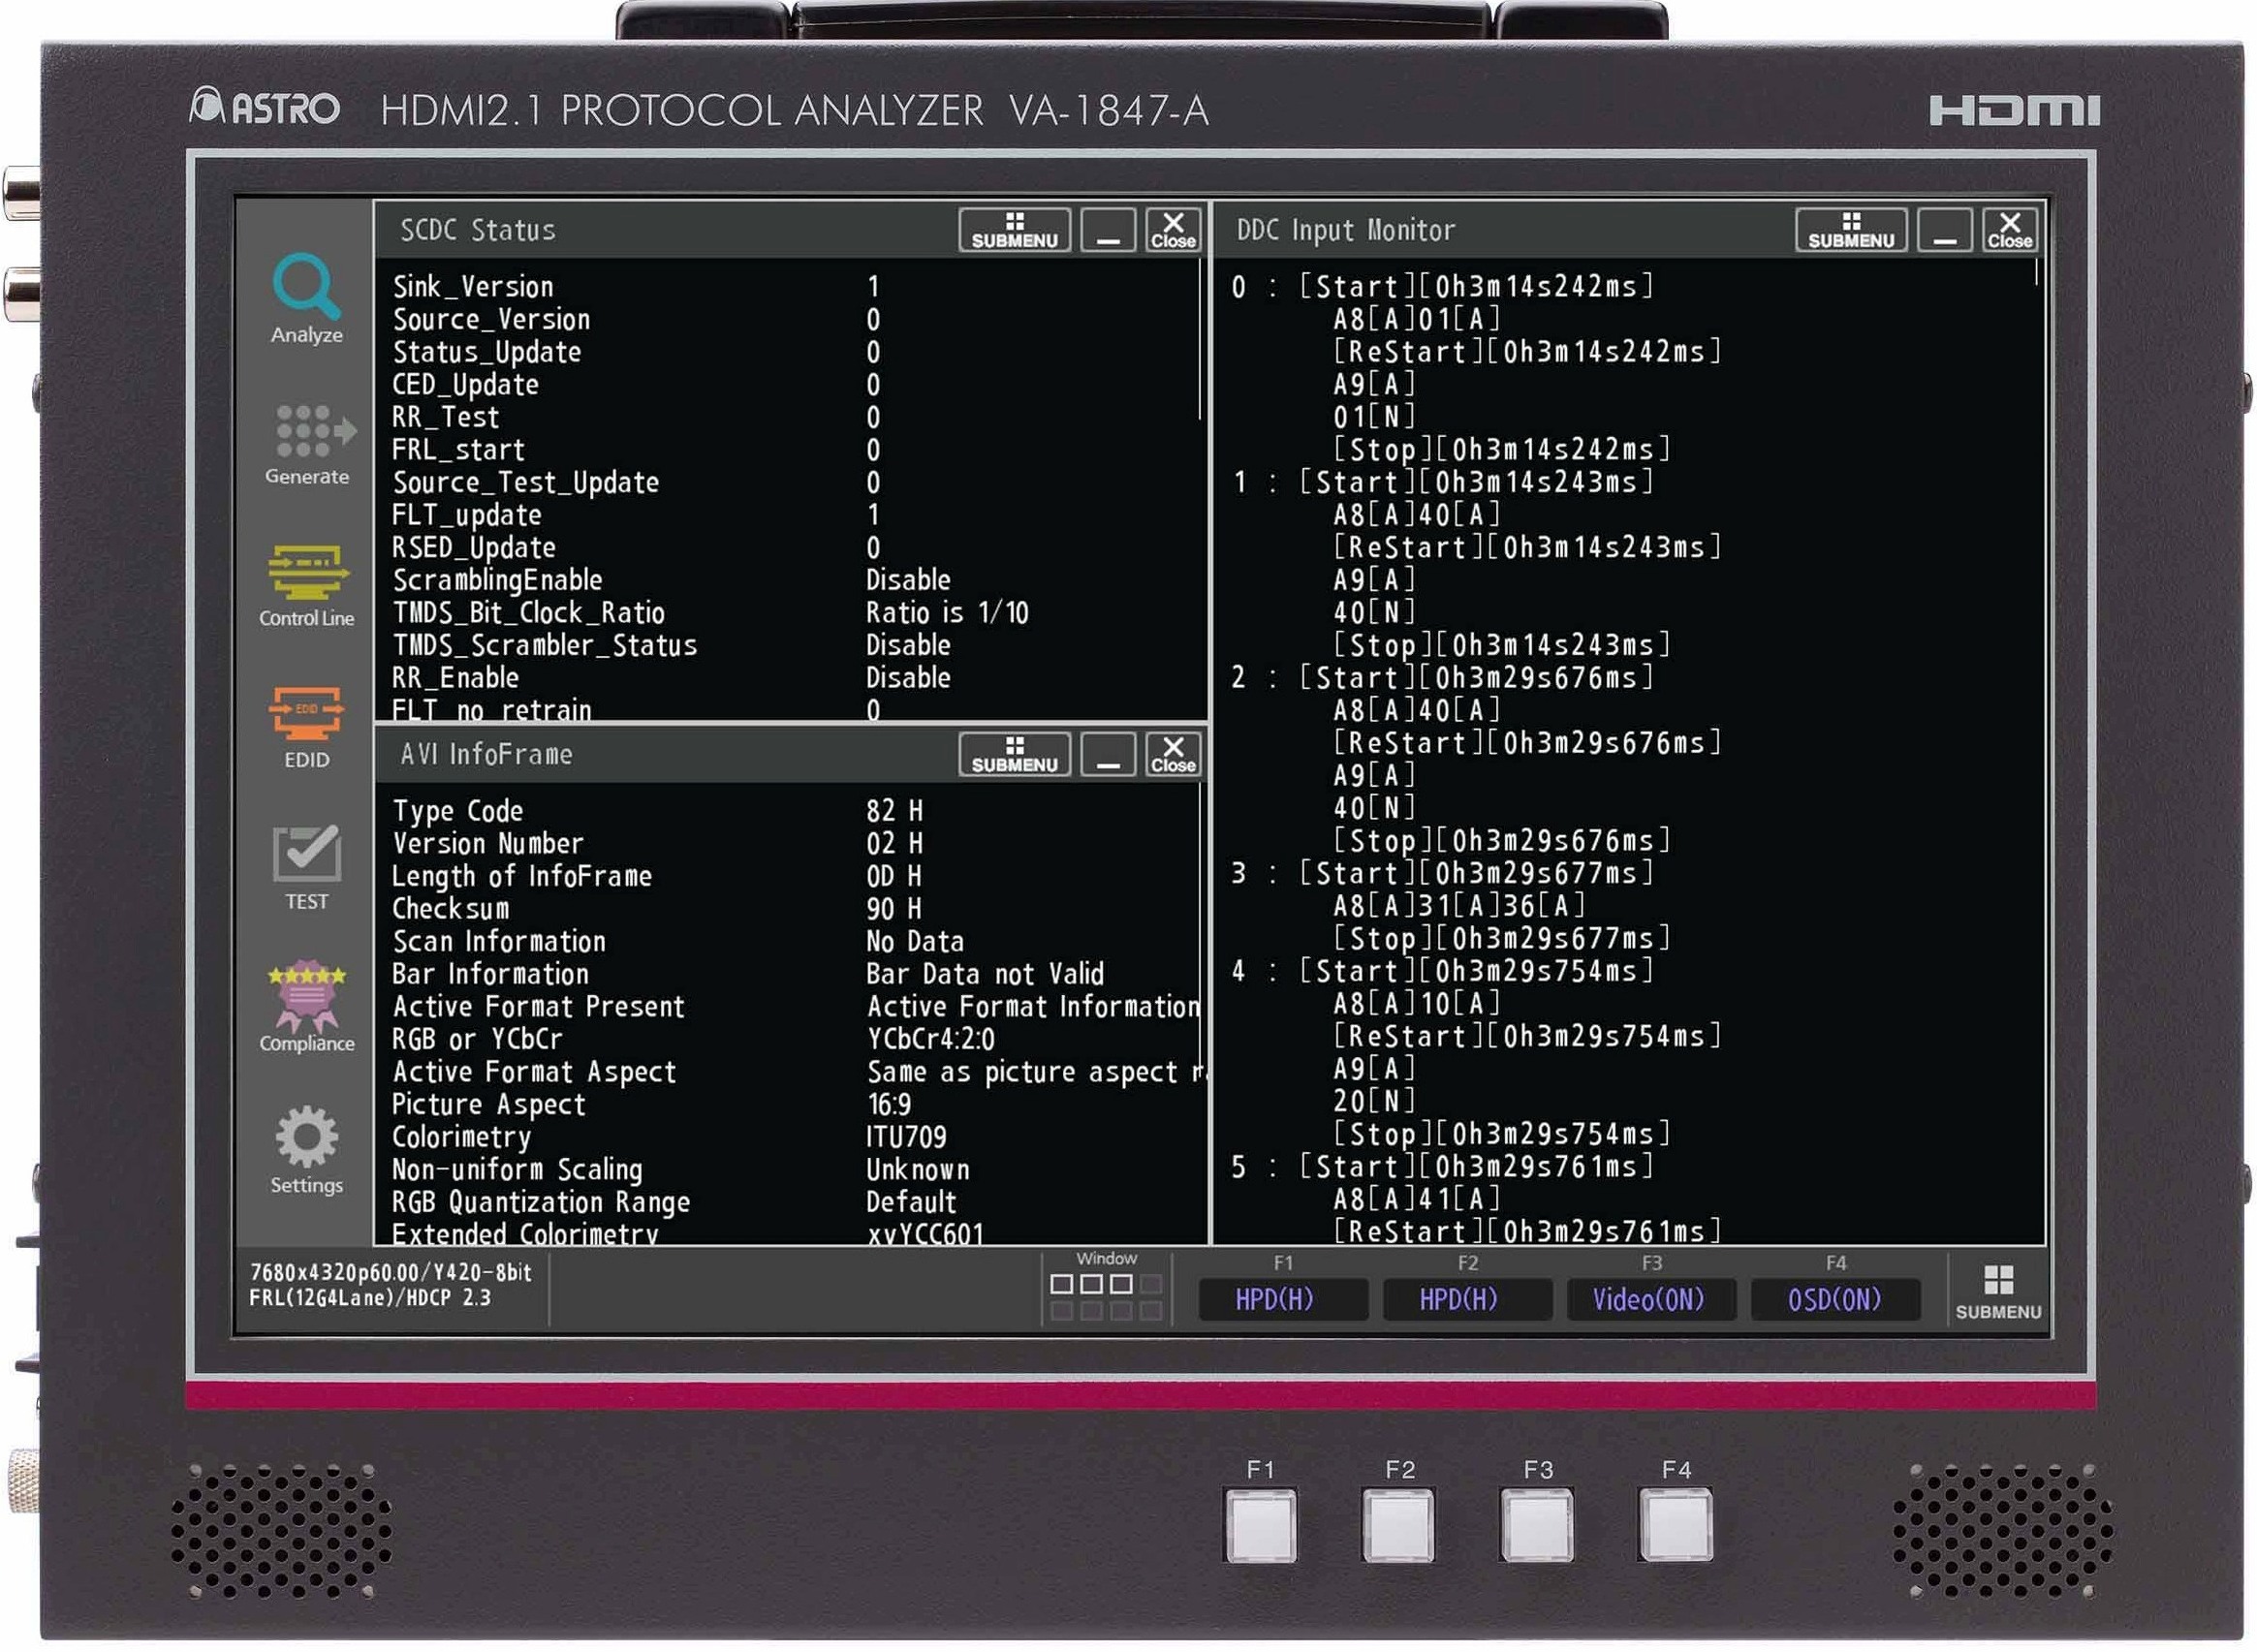Click the FLT_update row label
The image size is (2257, 1652).
point(466,515)
